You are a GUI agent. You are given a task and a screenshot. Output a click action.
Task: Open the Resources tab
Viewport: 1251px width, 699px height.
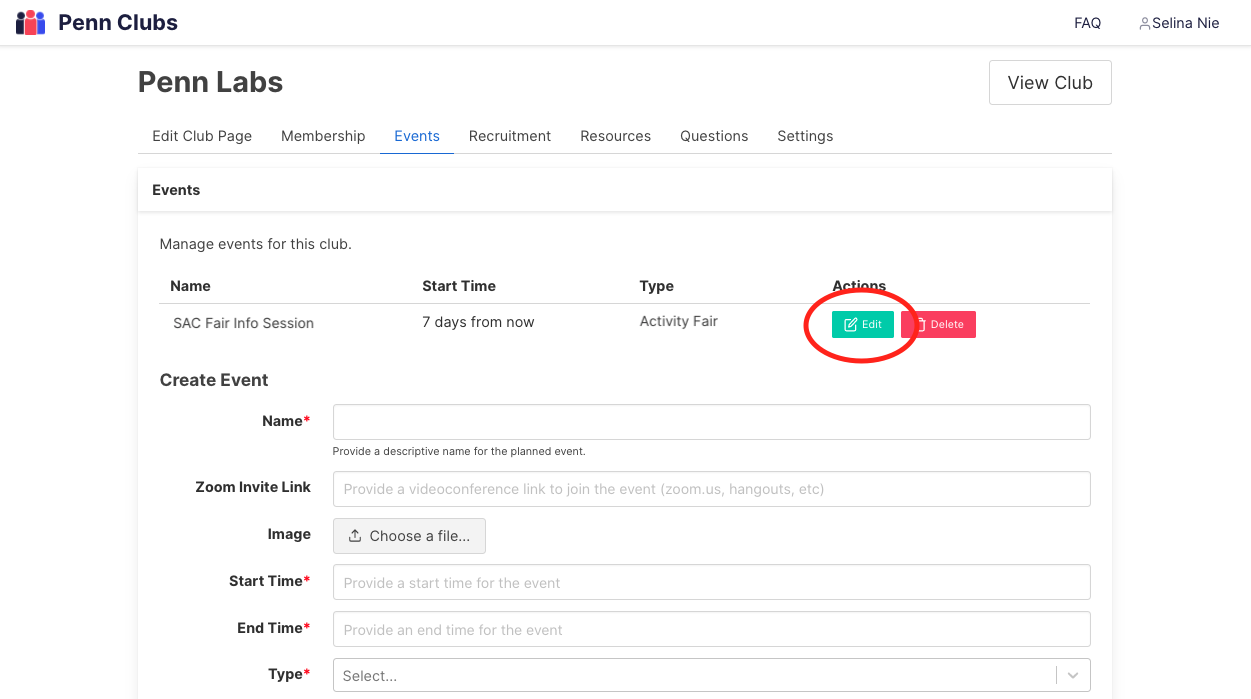(615, 136)
